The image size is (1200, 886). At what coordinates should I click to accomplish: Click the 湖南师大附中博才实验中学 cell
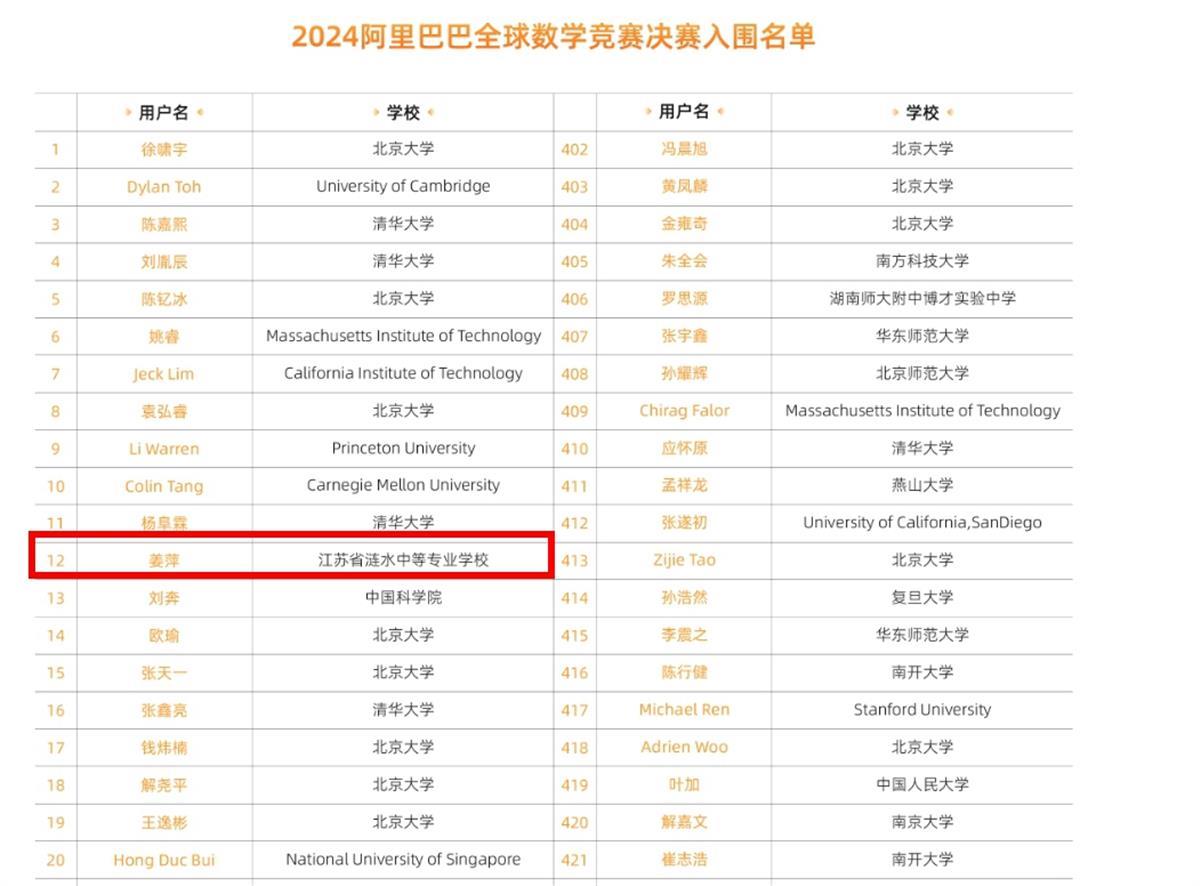[922, 298]
